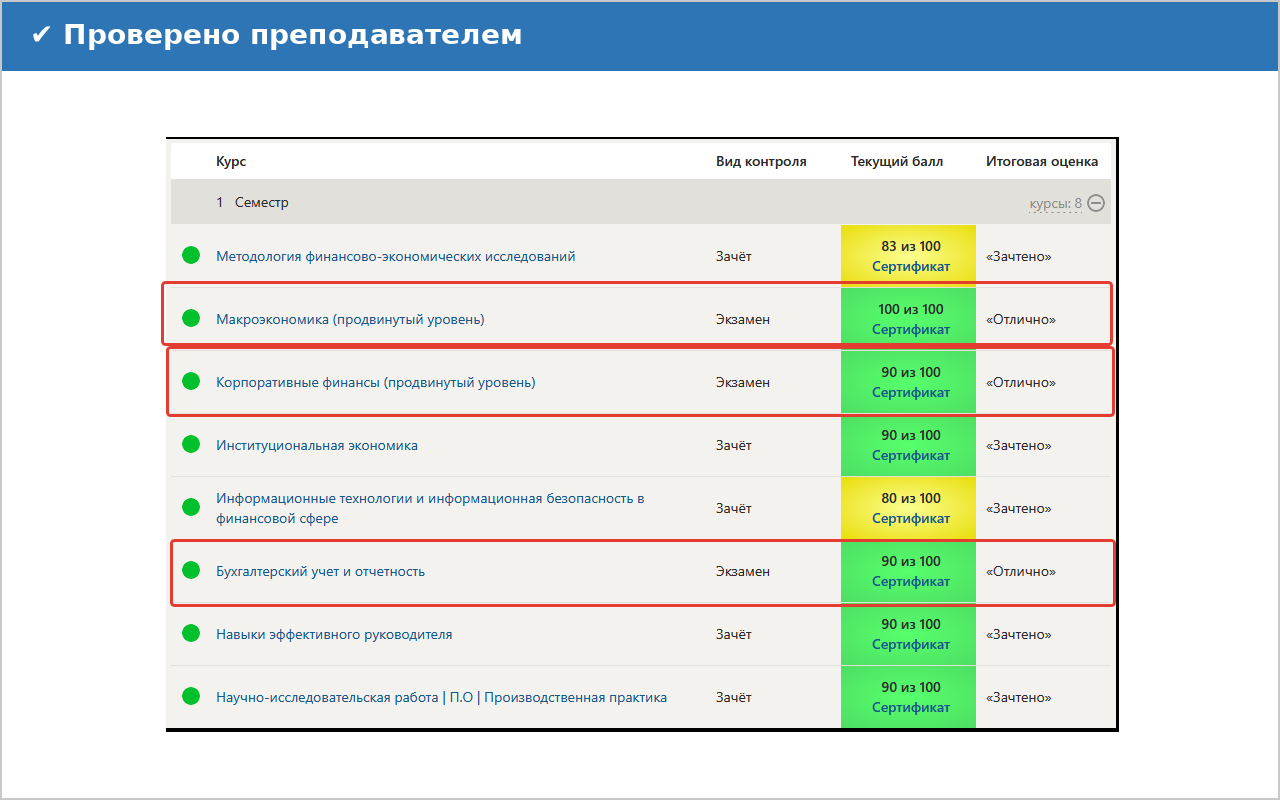Click green dot for Научно-исследовательская работа row
This screenshot has width=1280, height=800.
[x=191, y=697]
